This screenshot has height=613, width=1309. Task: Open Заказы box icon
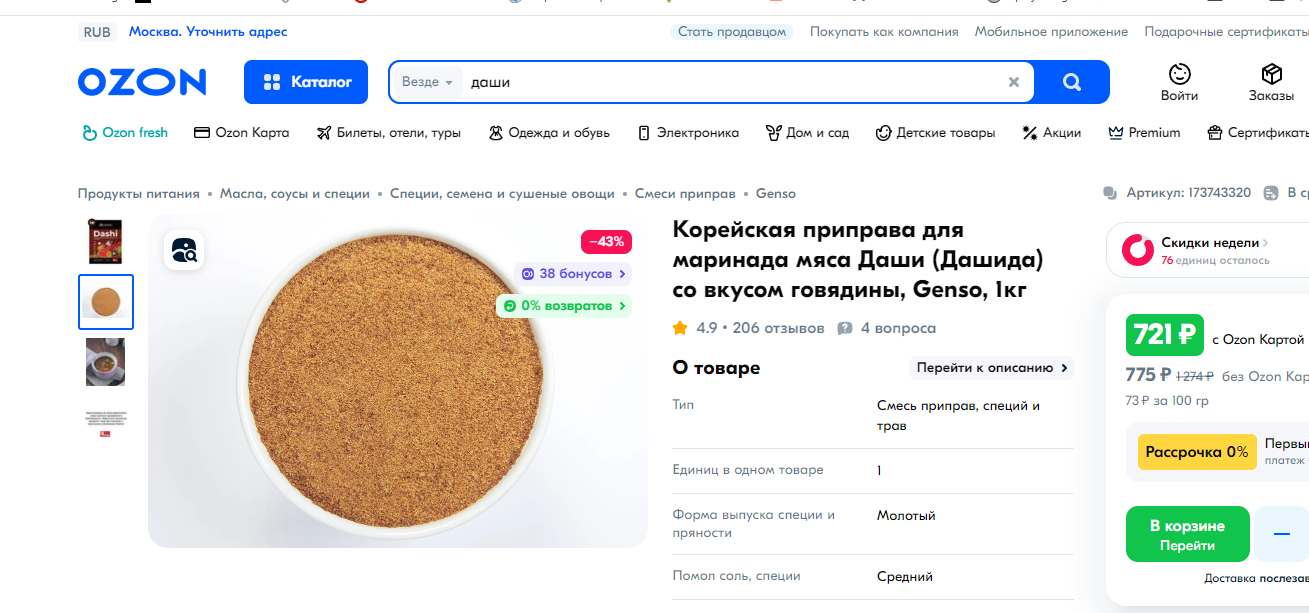1271,74
